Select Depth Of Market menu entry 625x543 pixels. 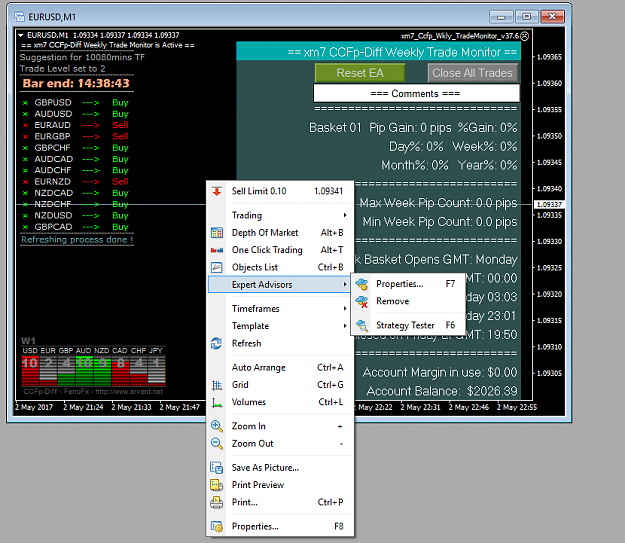(280, 232)
